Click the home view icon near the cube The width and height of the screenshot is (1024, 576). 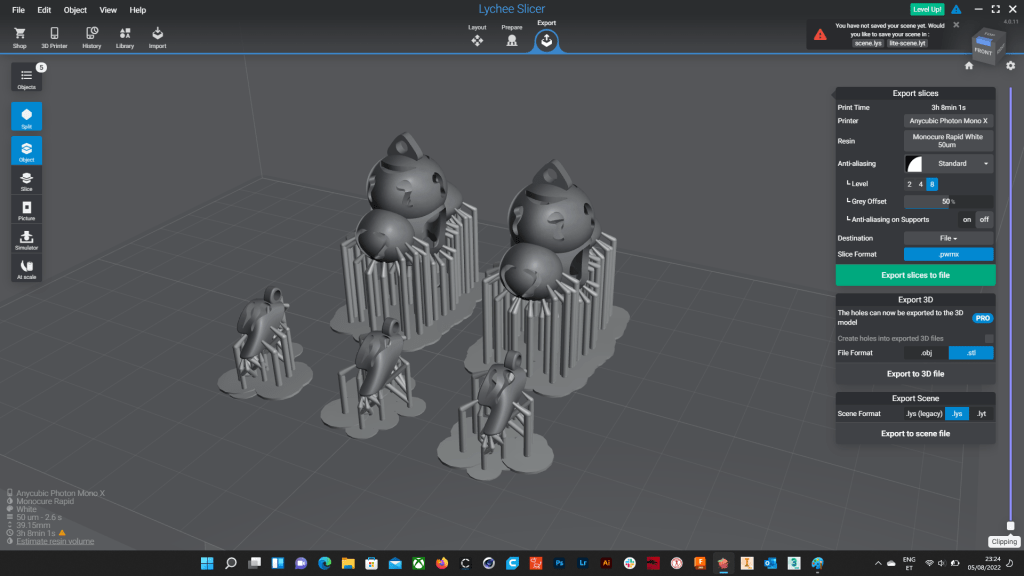pyautogui.click(x=969, y=66)
